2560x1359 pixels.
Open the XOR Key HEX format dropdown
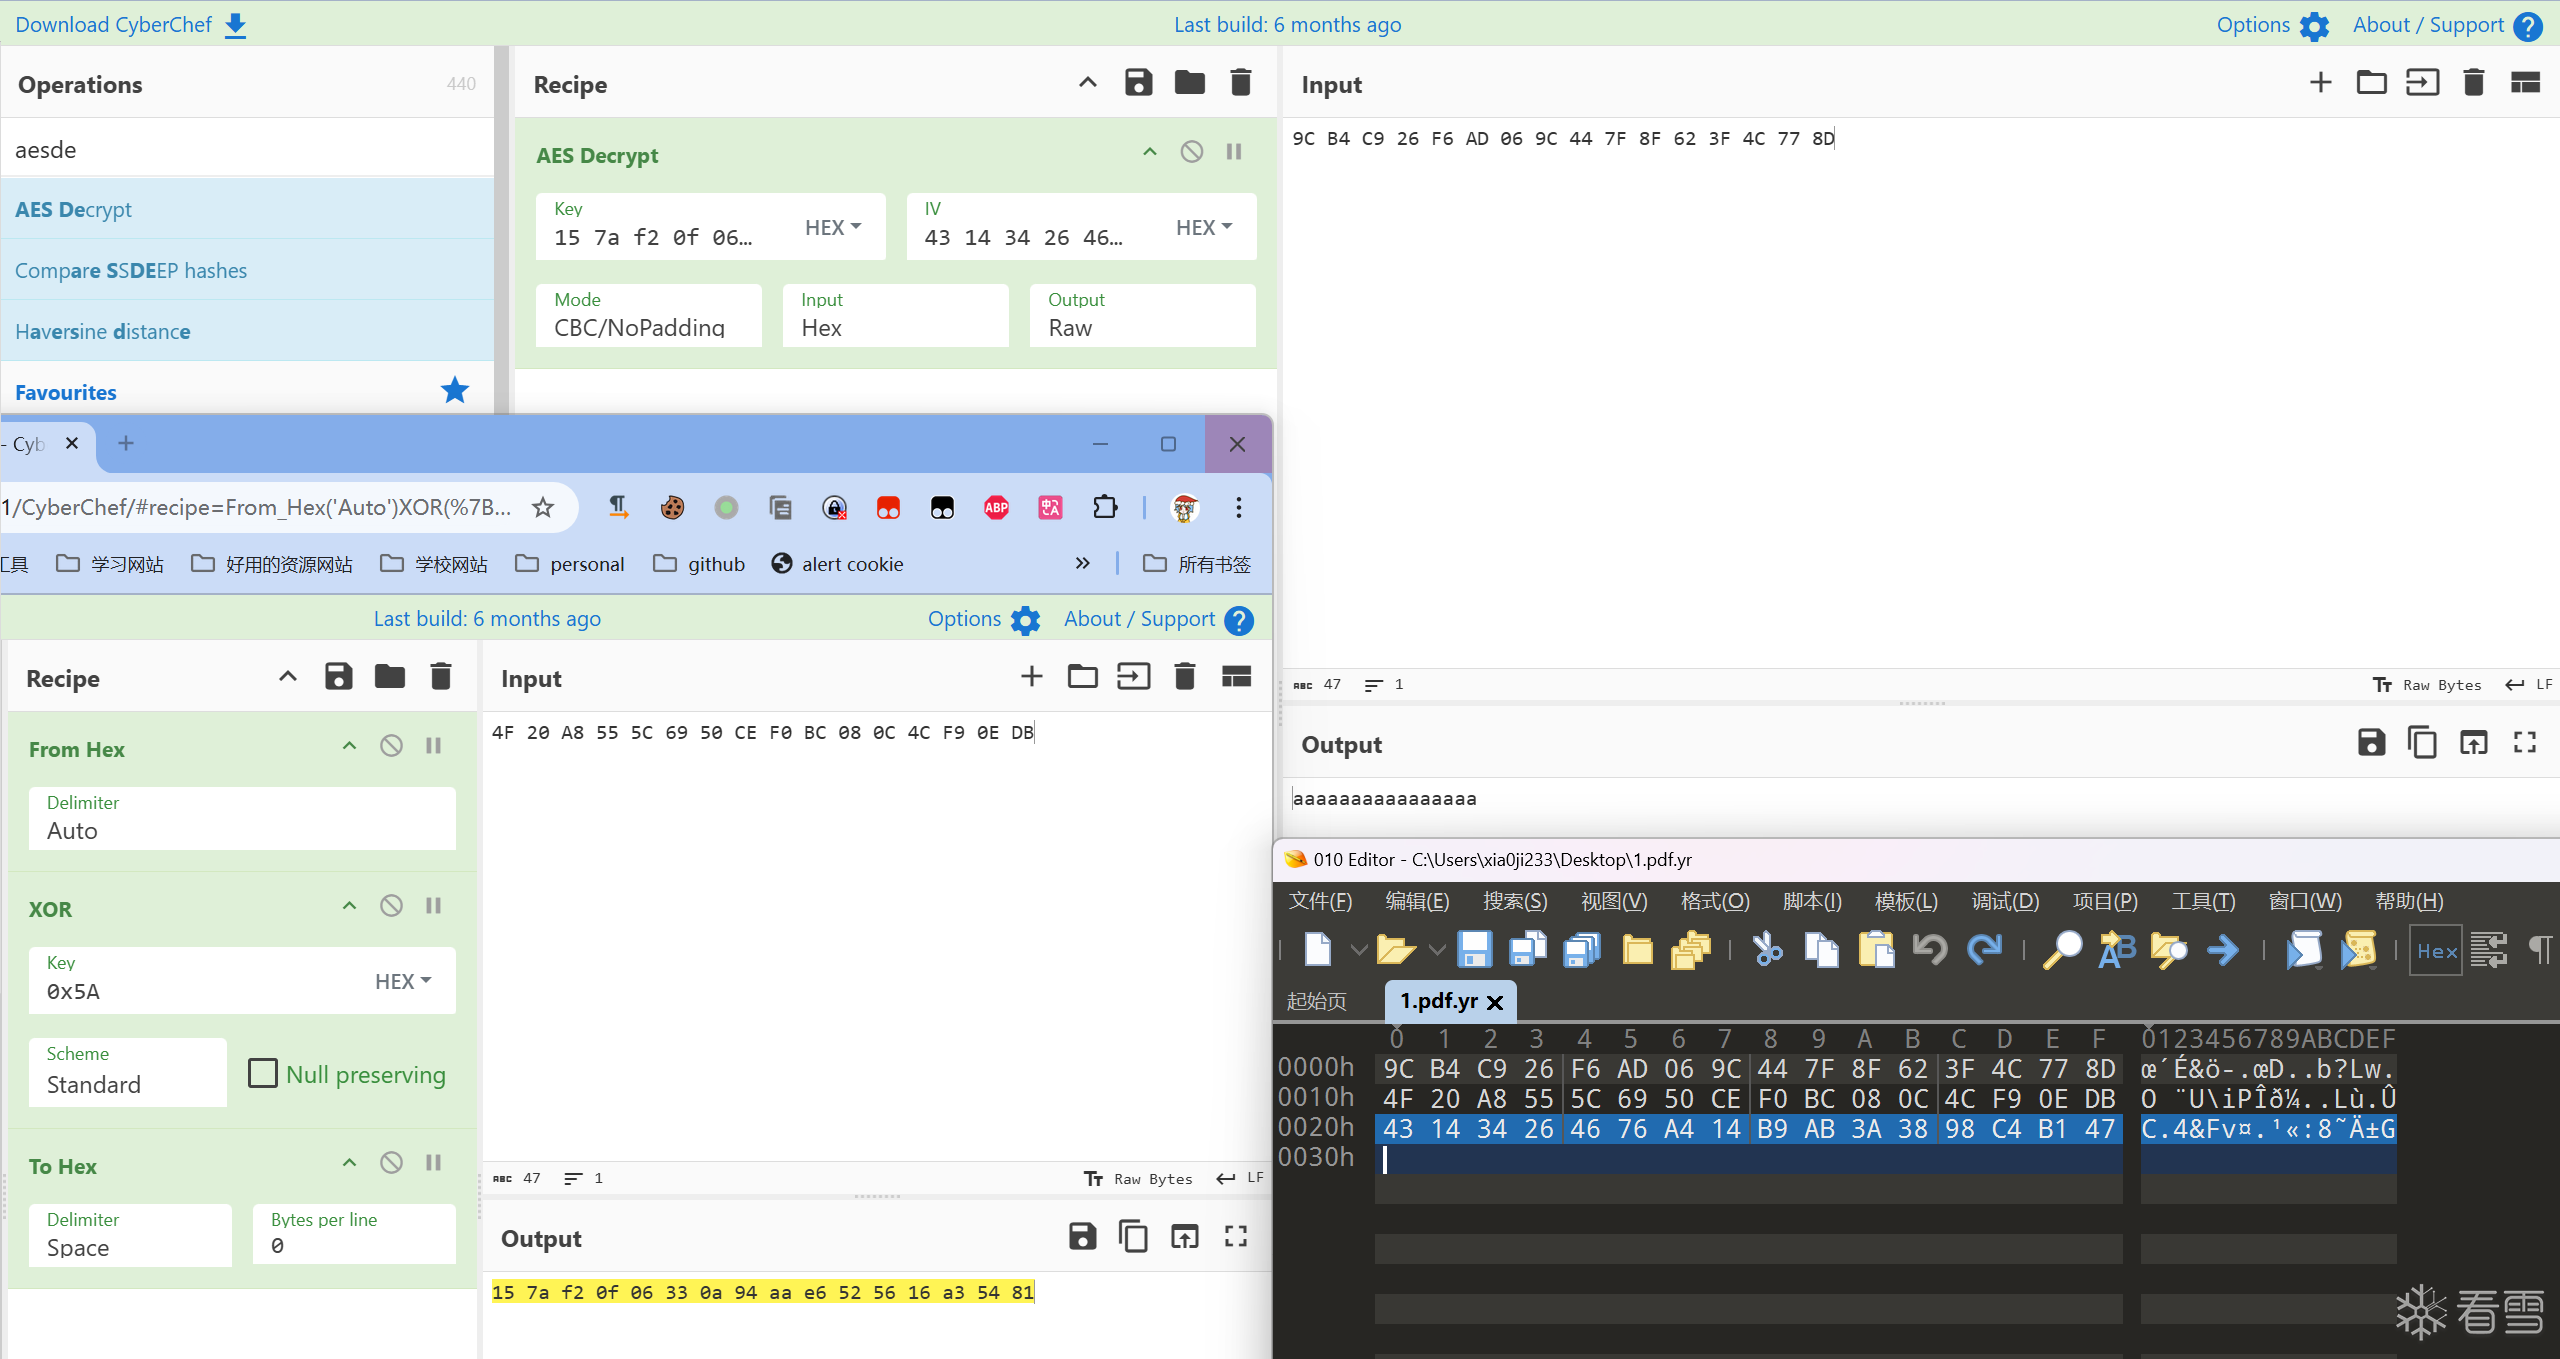403,982
